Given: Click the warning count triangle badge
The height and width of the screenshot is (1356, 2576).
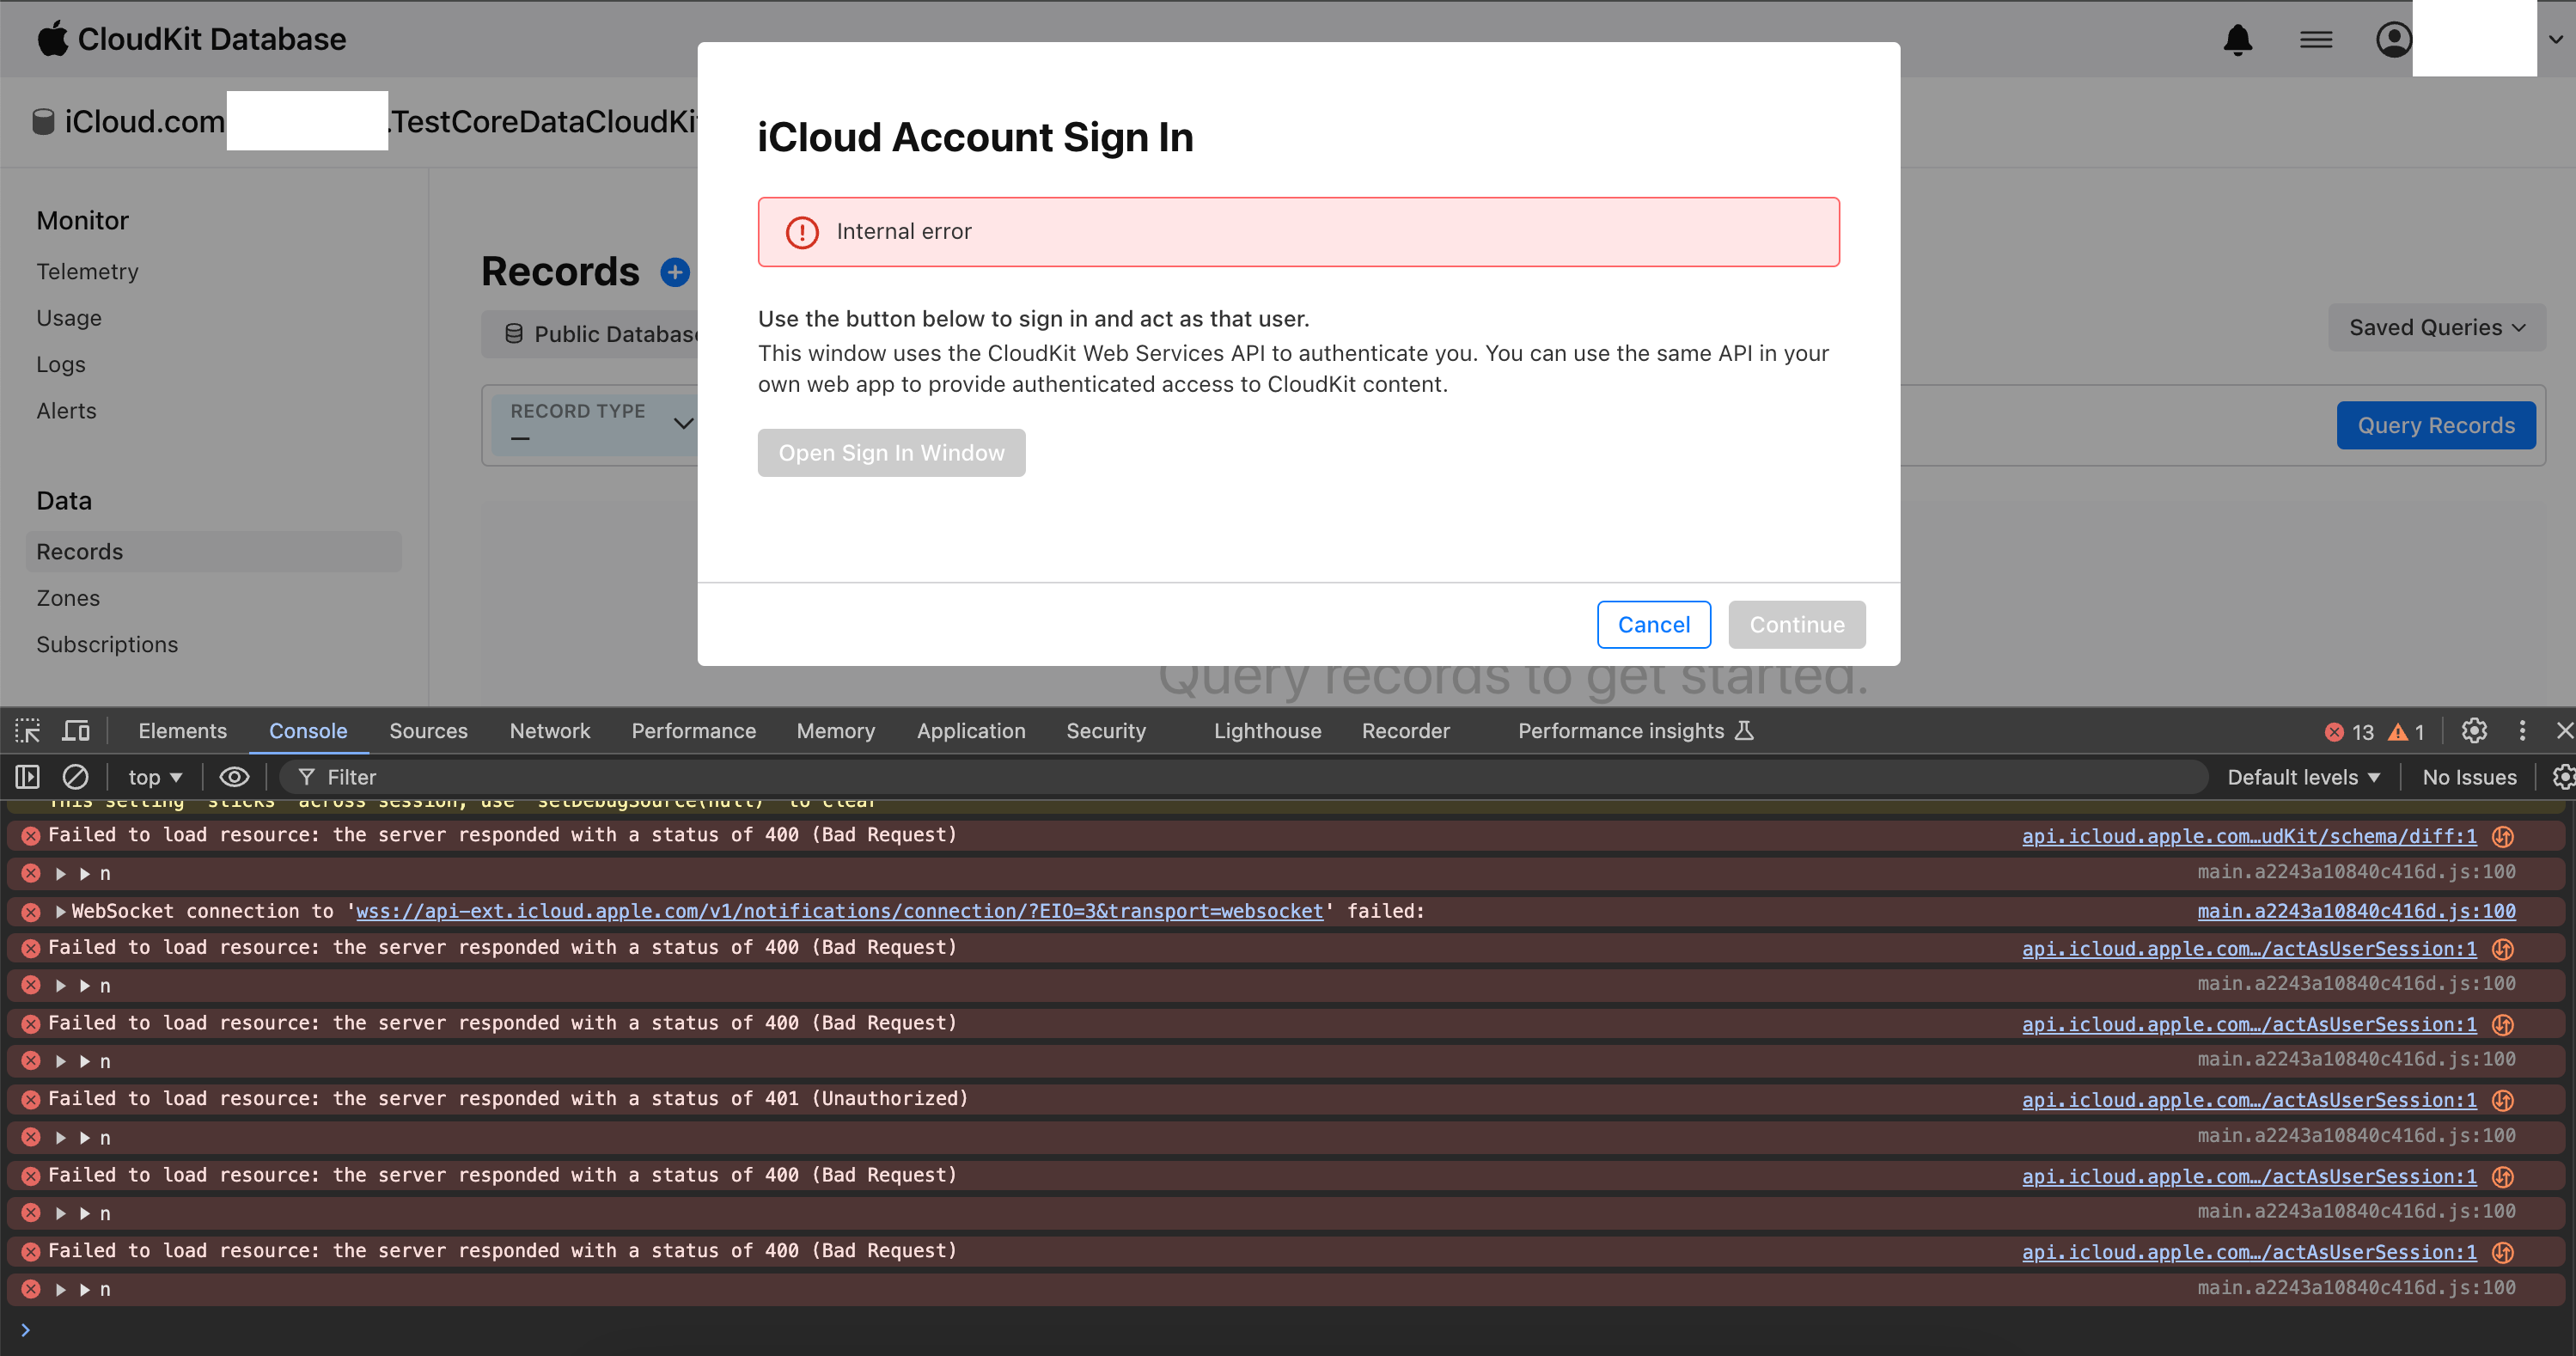Looking at the screenshot, I should click(2406, 732).
